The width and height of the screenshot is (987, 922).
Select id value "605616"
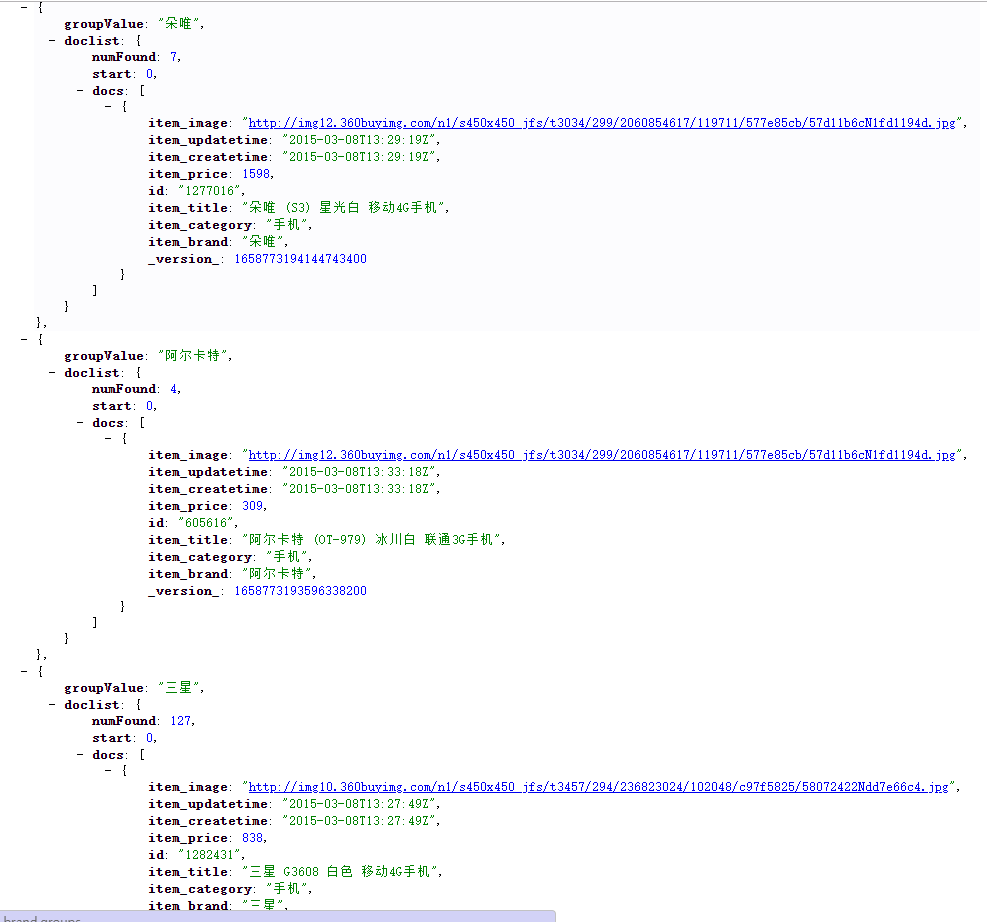[206, 523]
